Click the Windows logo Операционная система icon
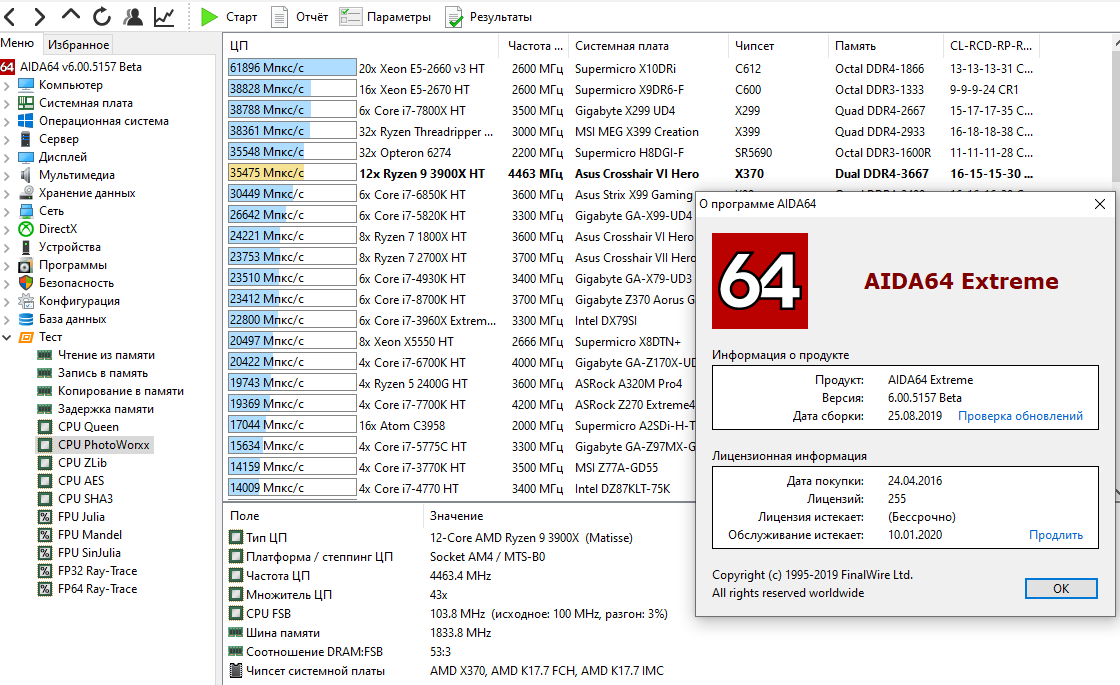This screenshot has width=1120, height=685. pos(26,121)
